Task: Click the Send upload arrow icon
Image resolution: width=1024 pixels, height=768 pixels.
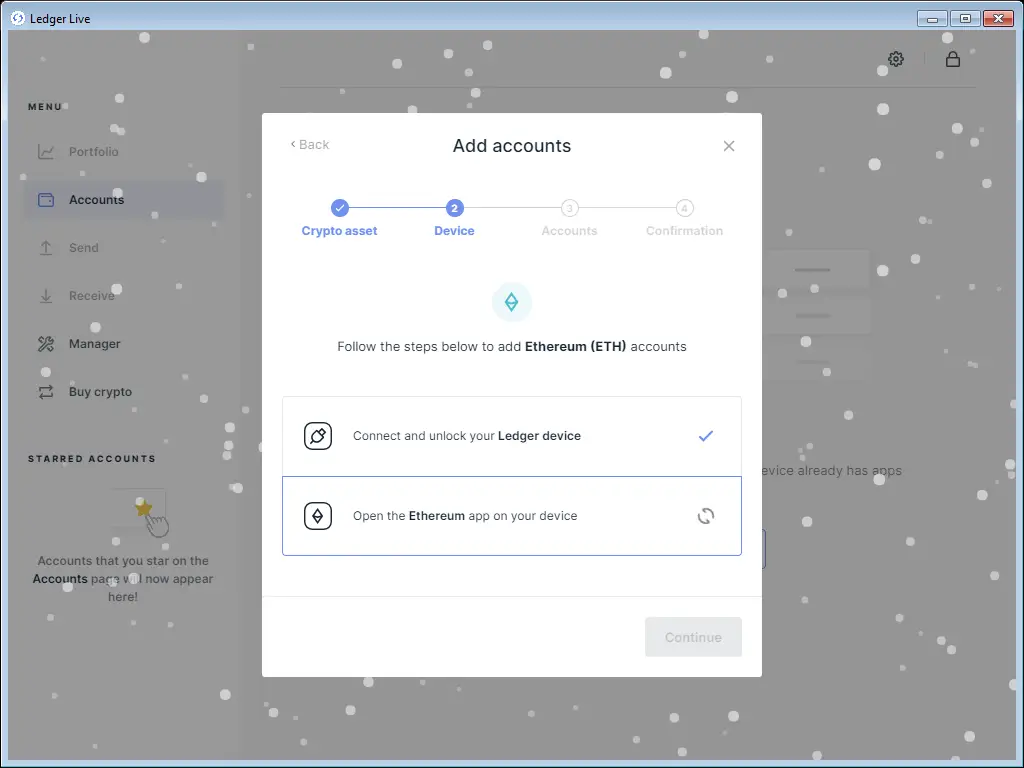Action: 46,248
